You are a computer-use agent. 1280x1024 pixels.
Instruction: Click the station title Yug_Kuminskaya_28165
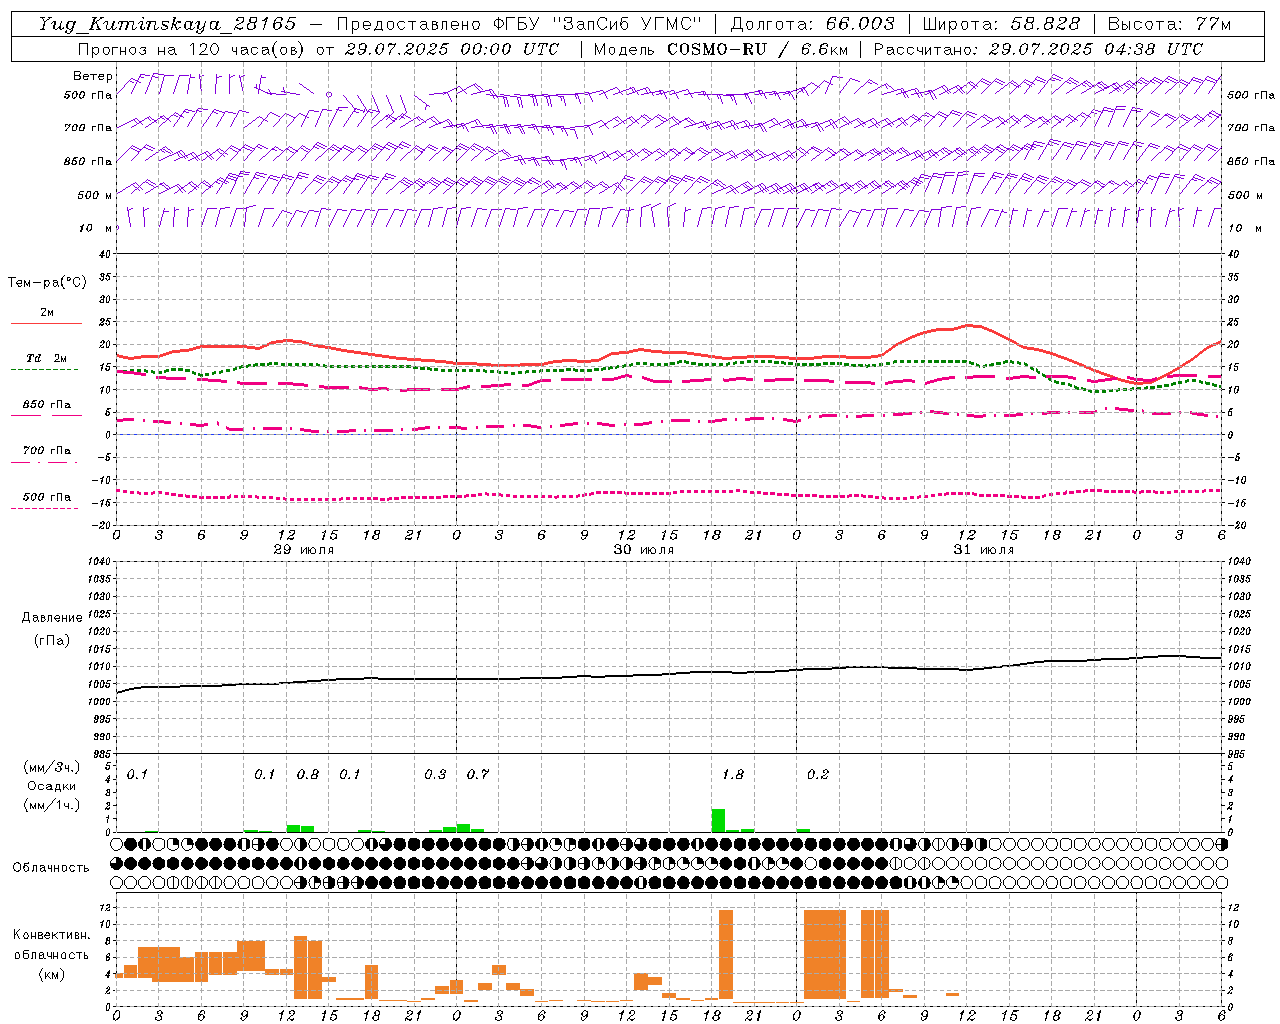[x=167, y=24]
